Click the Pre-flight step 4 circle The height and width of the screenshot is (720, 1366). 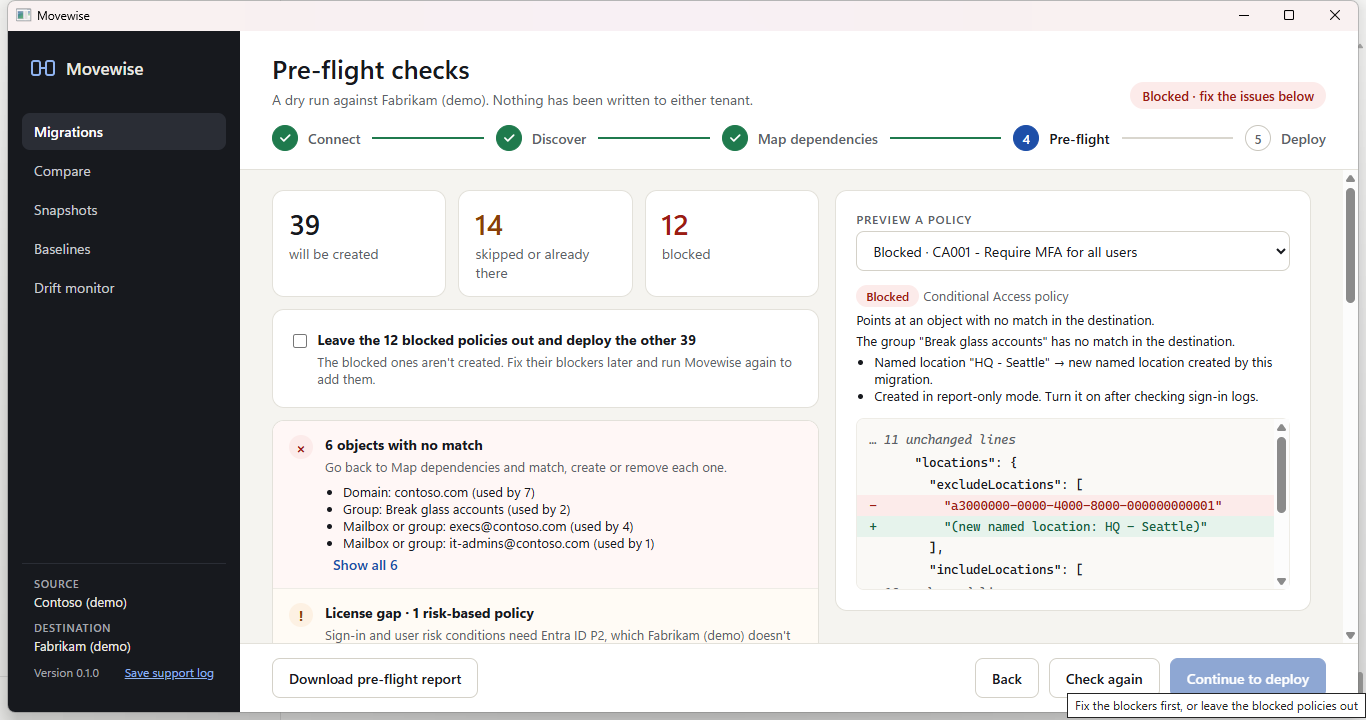[1026, 139]
